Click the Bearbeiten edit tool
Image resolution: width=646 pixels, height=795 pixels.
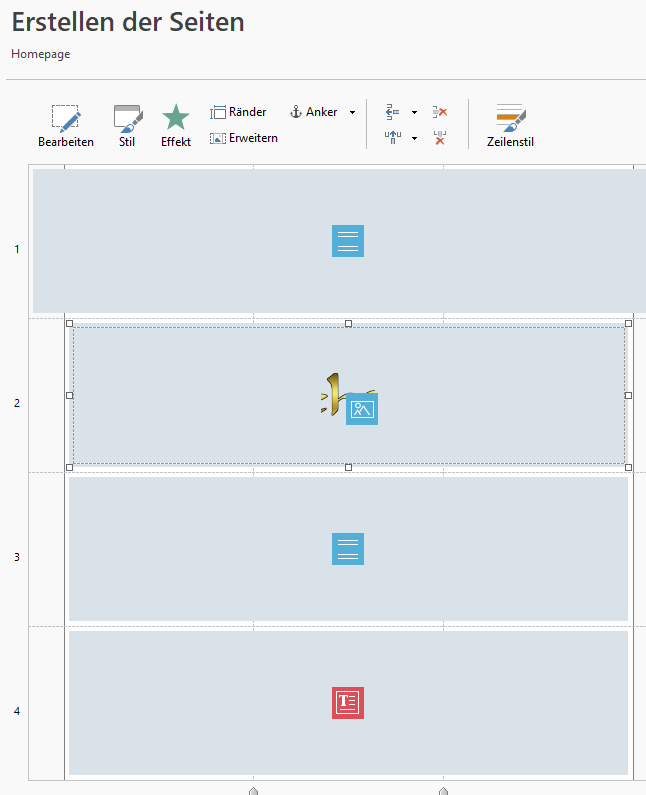(66, 126)
